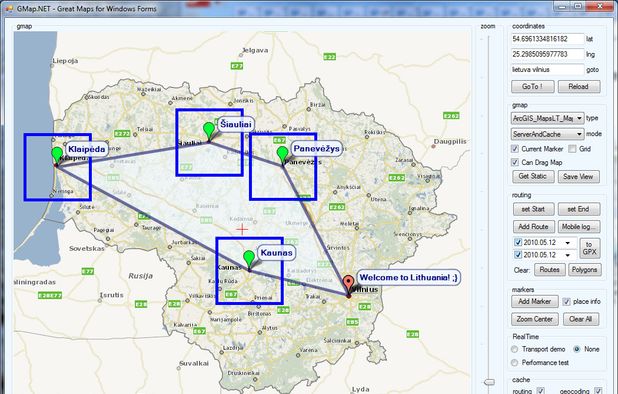Click the E272 road sign on map
Viewport: 618px width, 394px height.
coord(122,134)
